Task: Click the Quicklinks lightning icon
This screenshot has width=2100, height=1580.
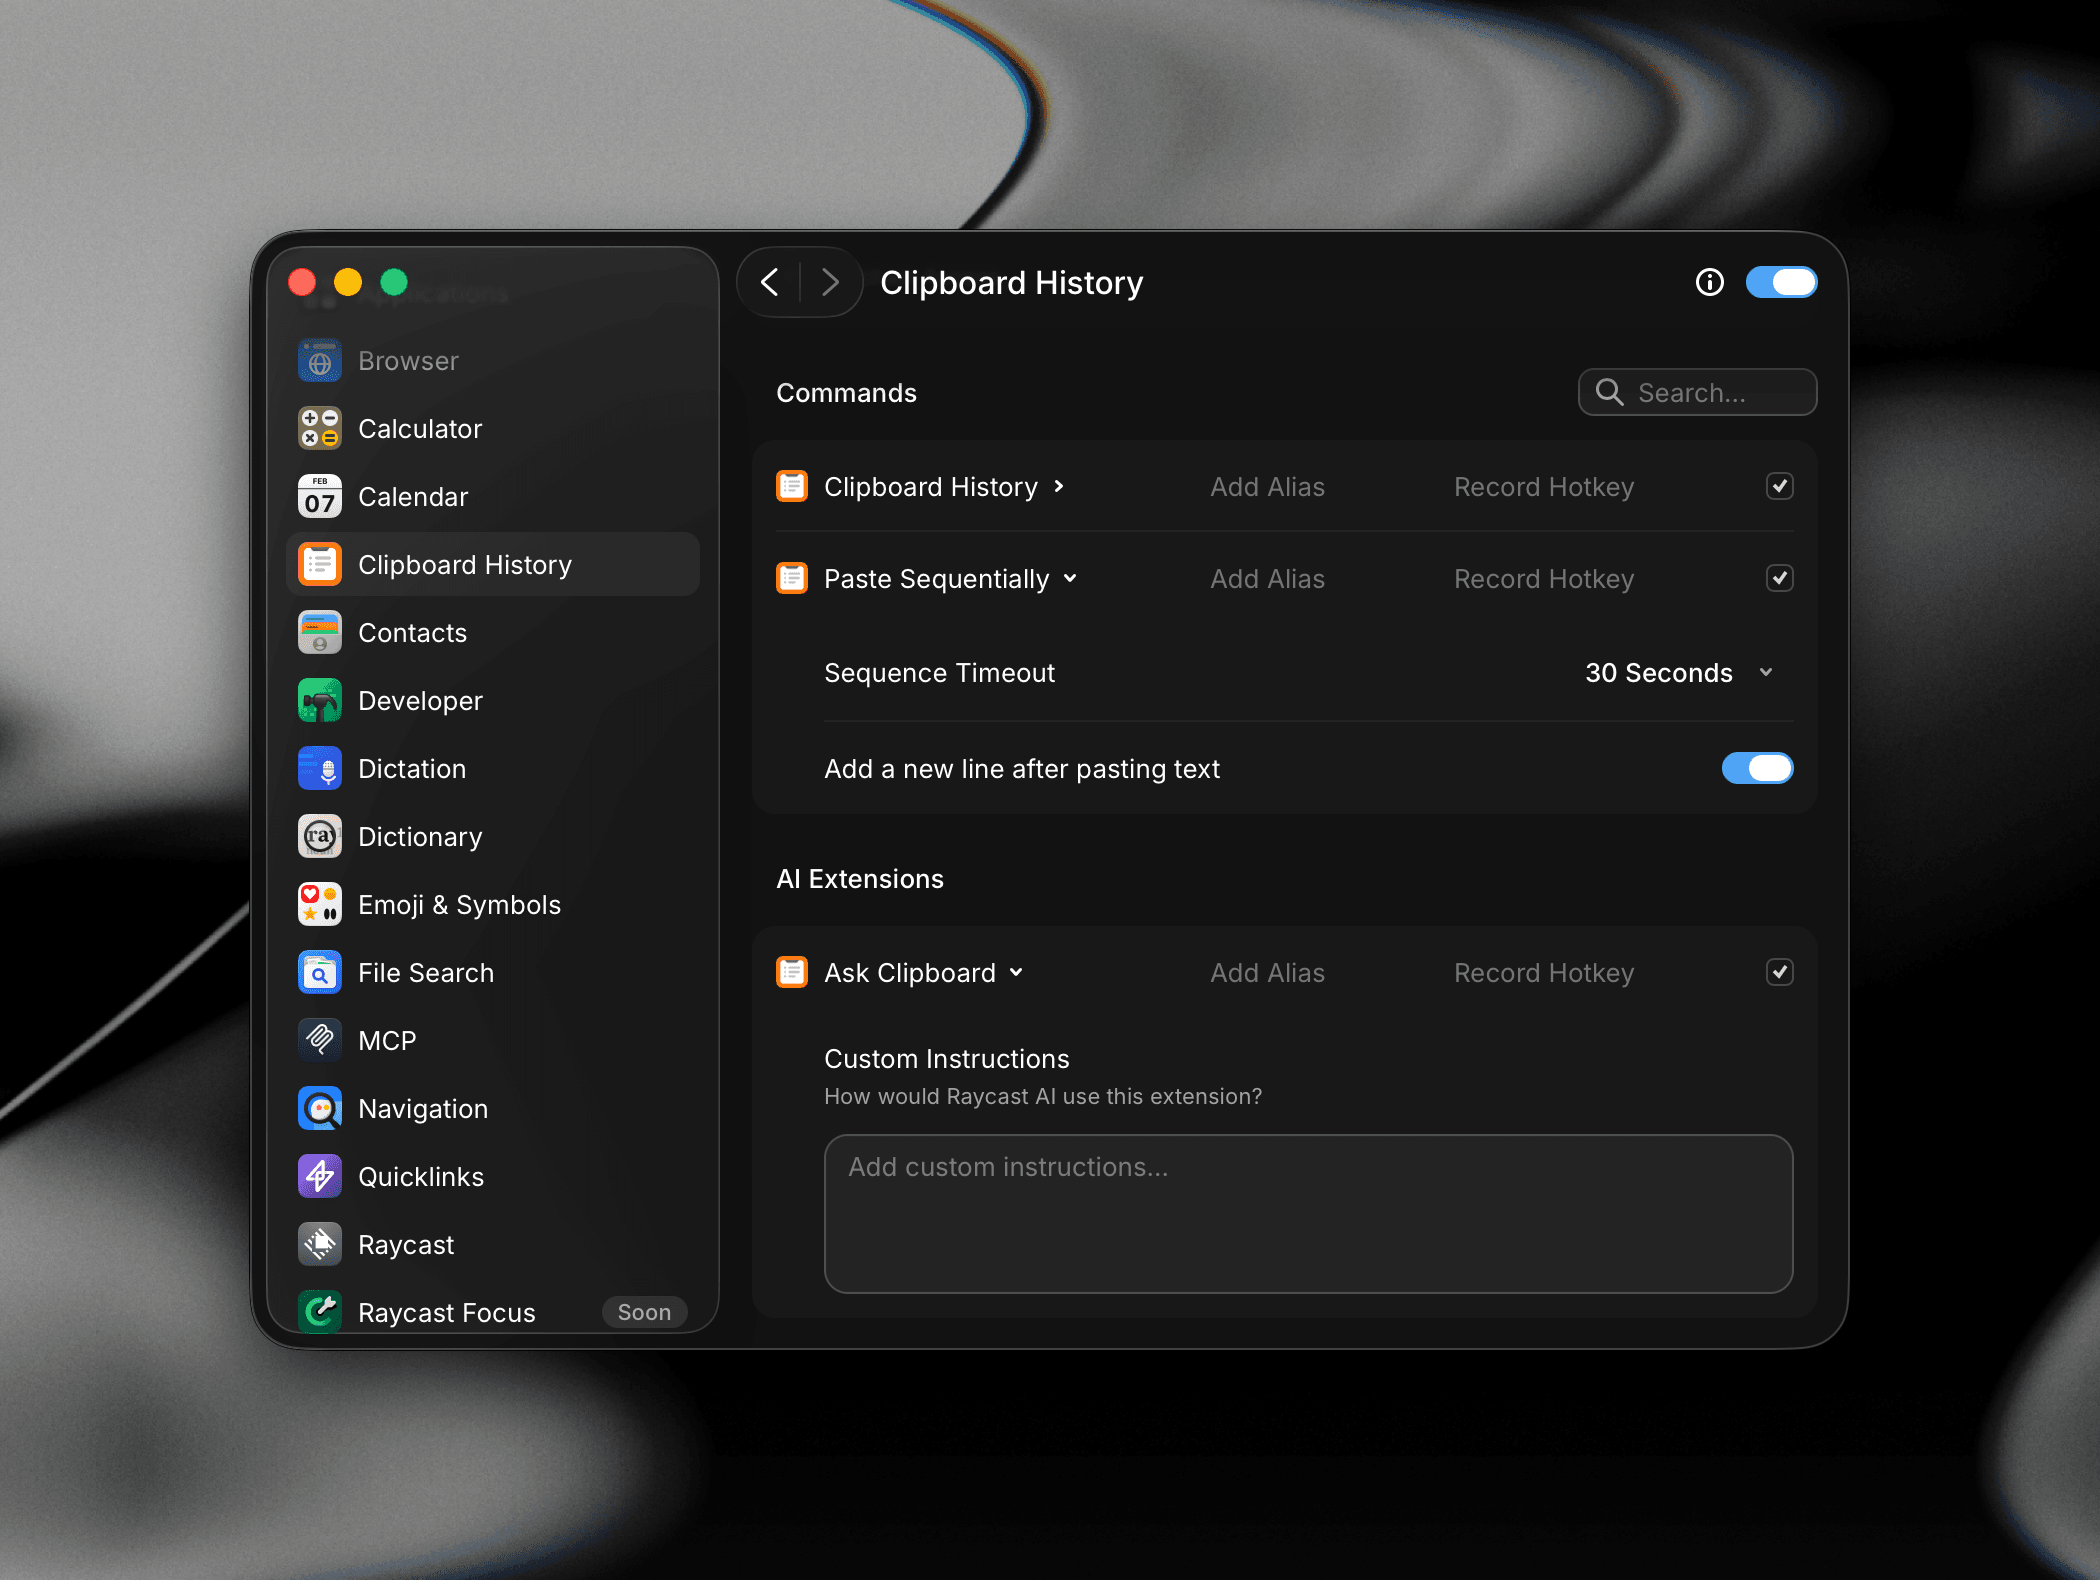Action: coord(320,1177)
